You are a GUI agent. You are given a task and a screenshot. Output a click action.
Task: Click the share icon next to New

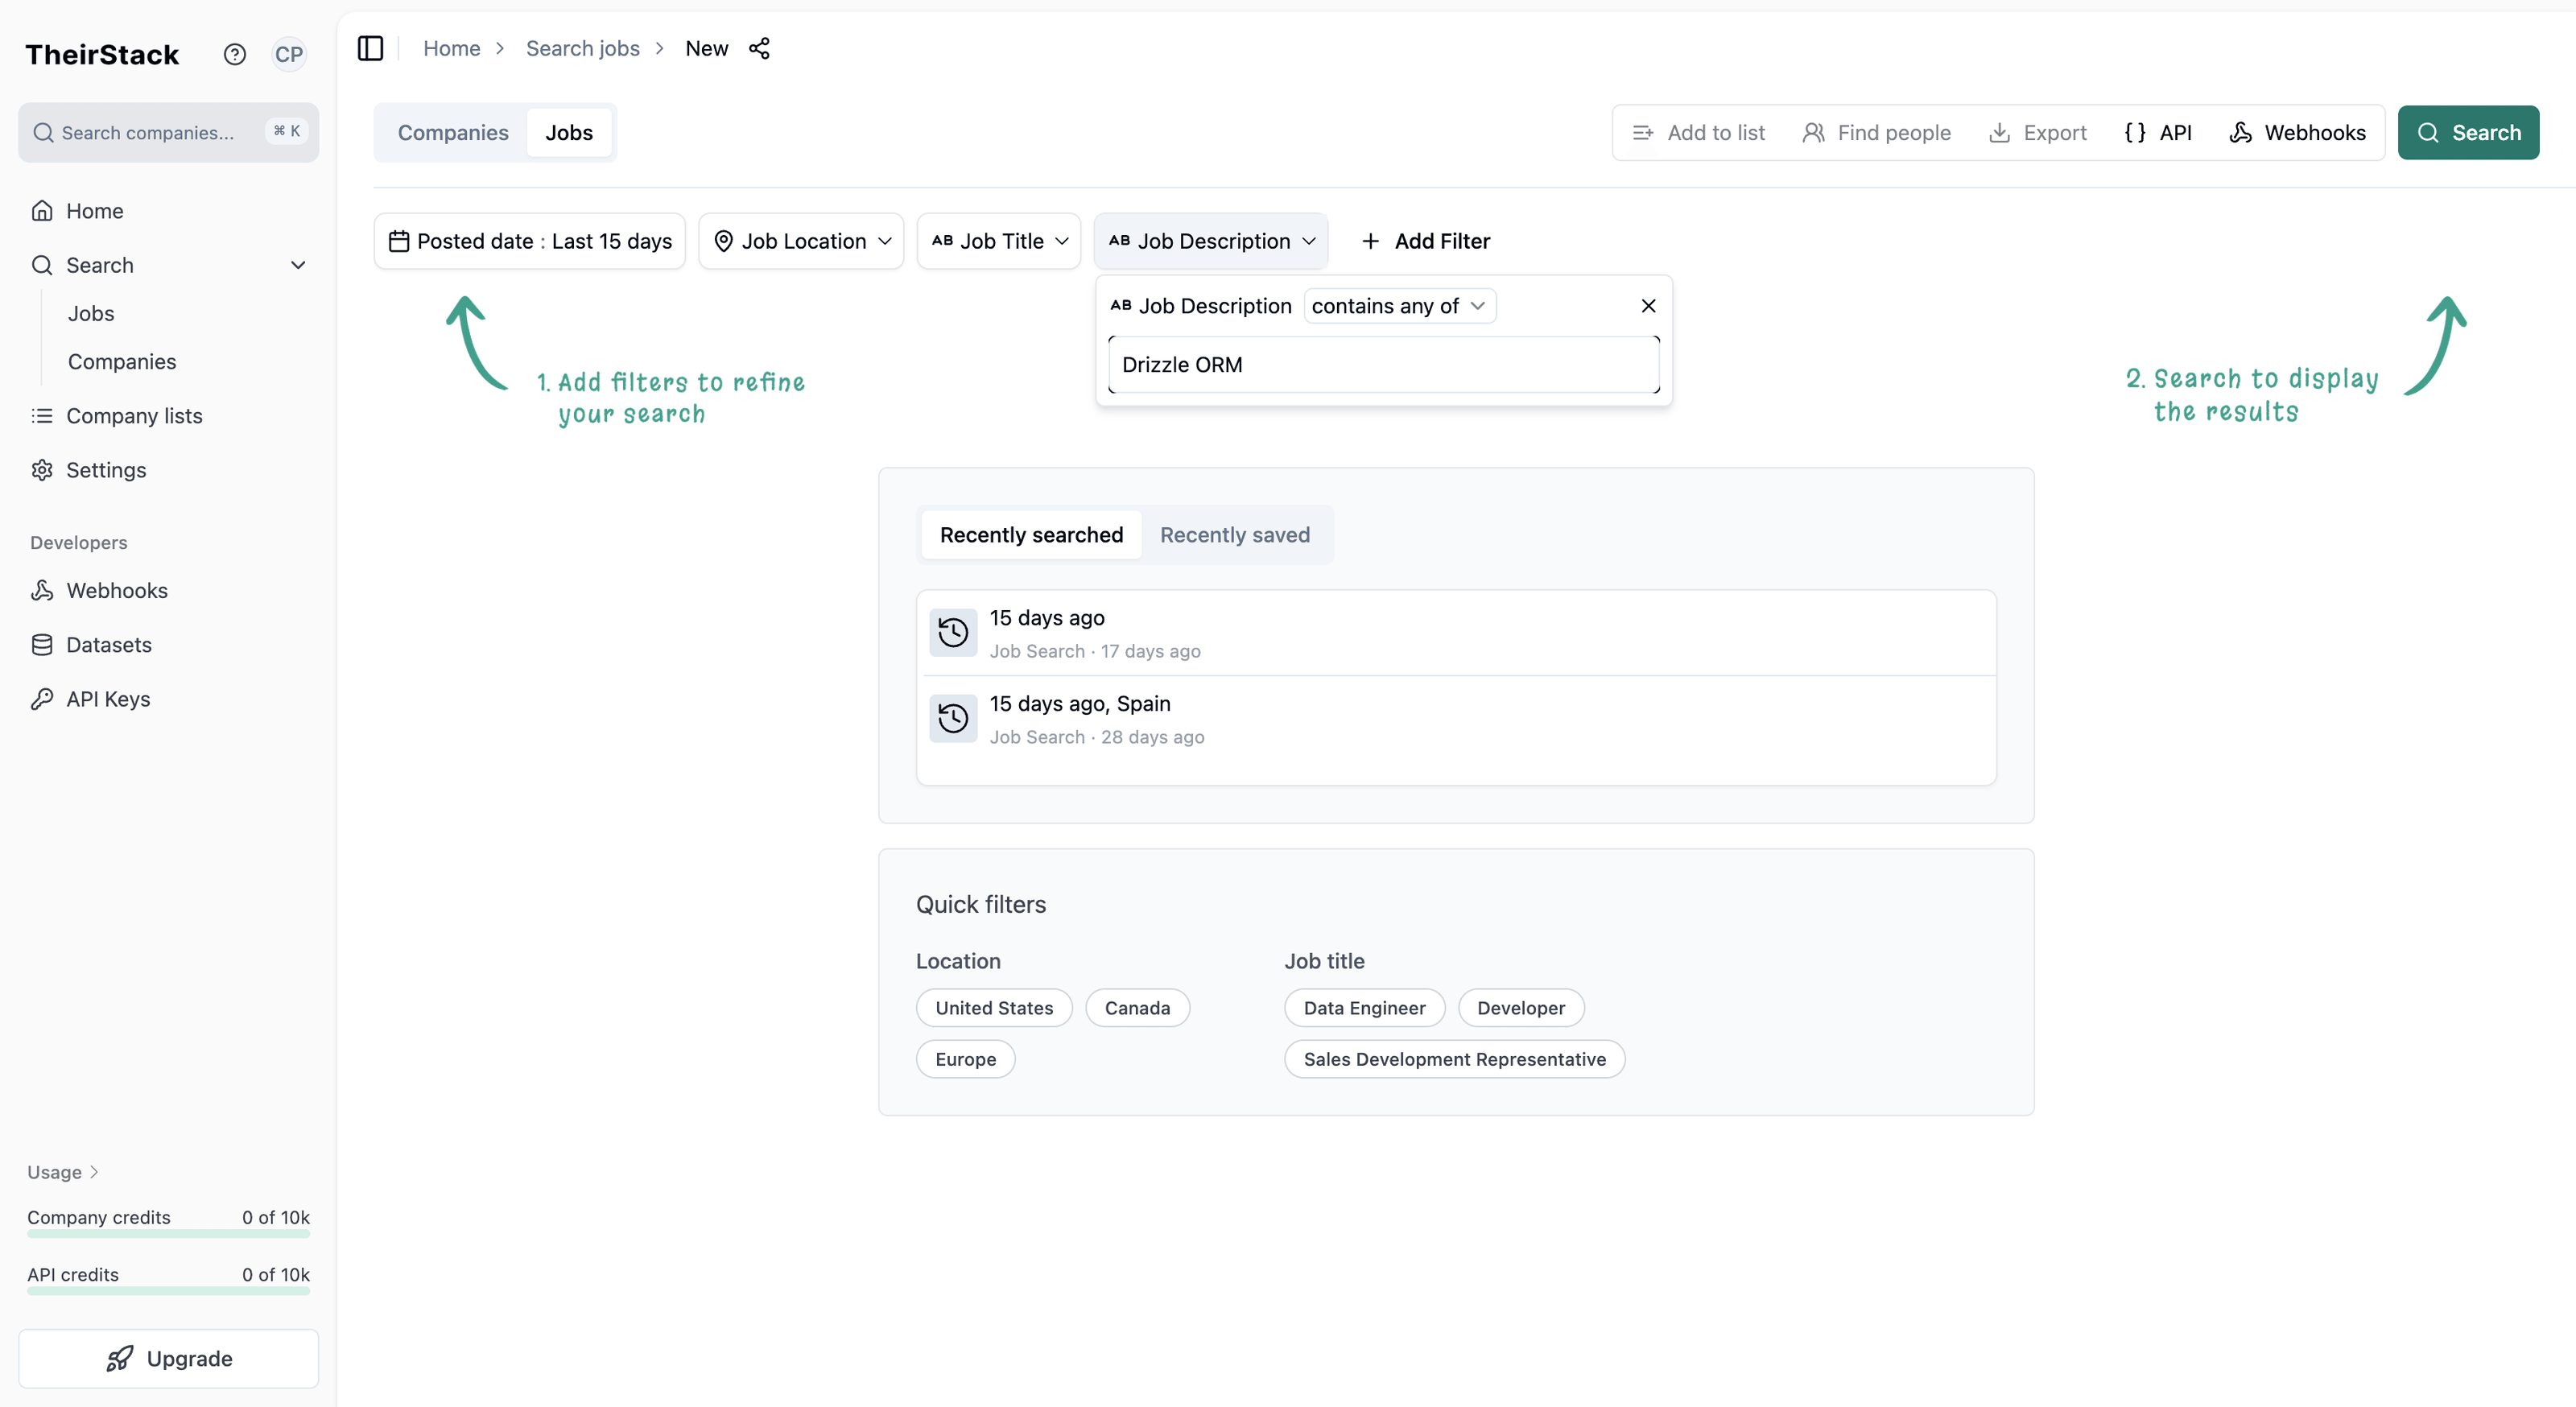coord(760,47)
